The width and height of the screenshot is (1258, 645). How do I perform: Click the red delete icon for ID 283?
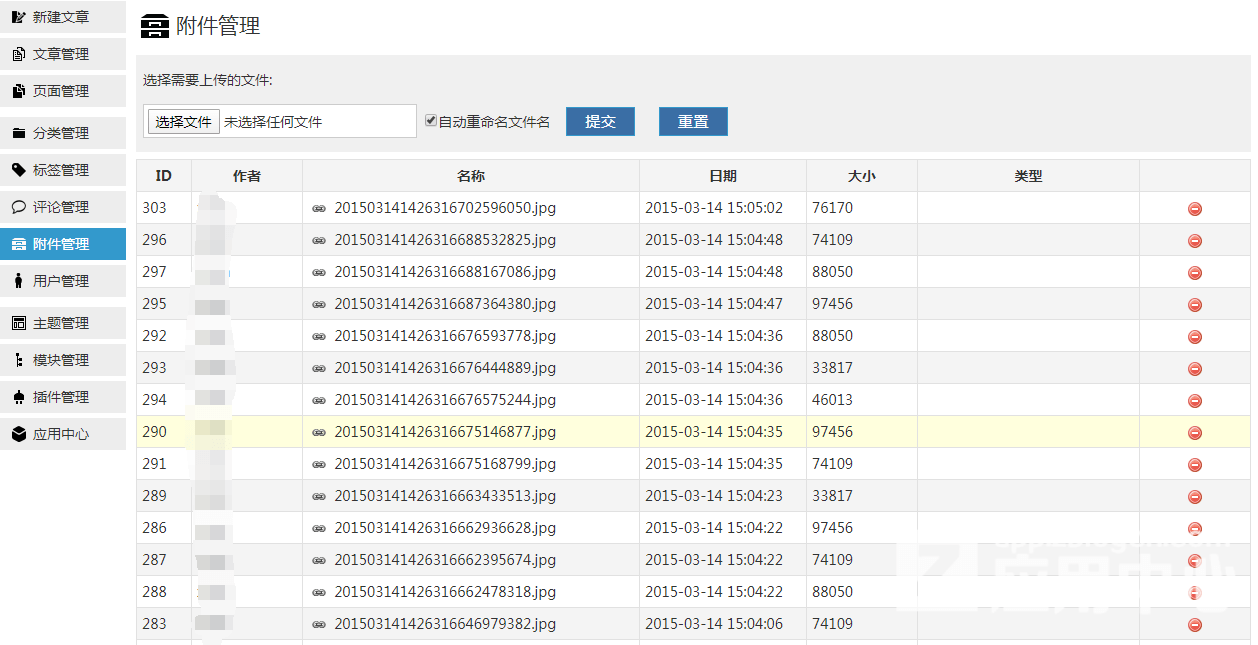tap(1194, 625)
